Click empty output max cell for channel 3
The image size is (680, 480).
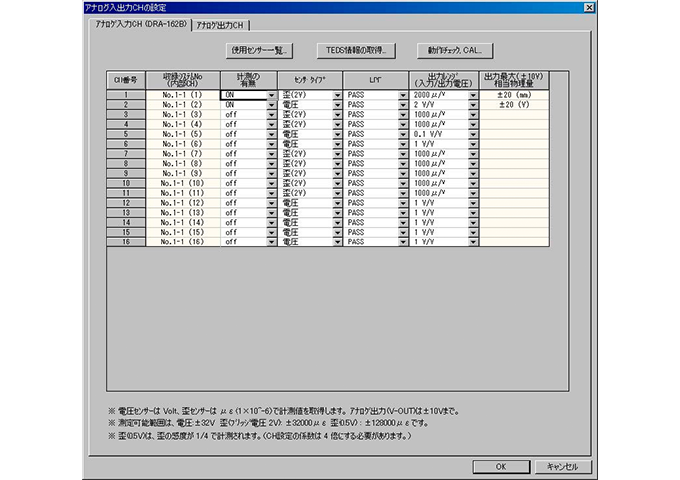click(x=514, y=115)
